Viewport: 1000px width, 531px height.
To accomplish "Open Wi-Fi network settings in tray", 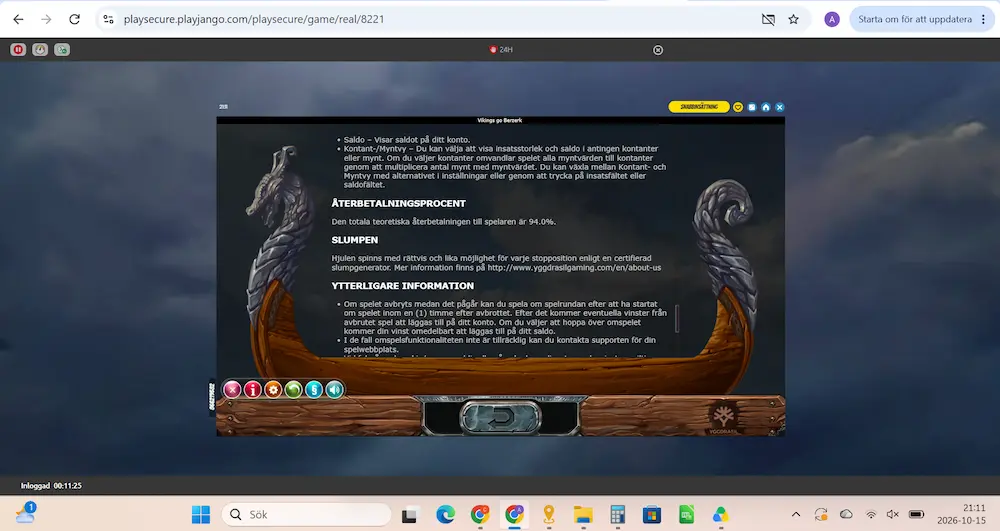I will pos(871,514).
